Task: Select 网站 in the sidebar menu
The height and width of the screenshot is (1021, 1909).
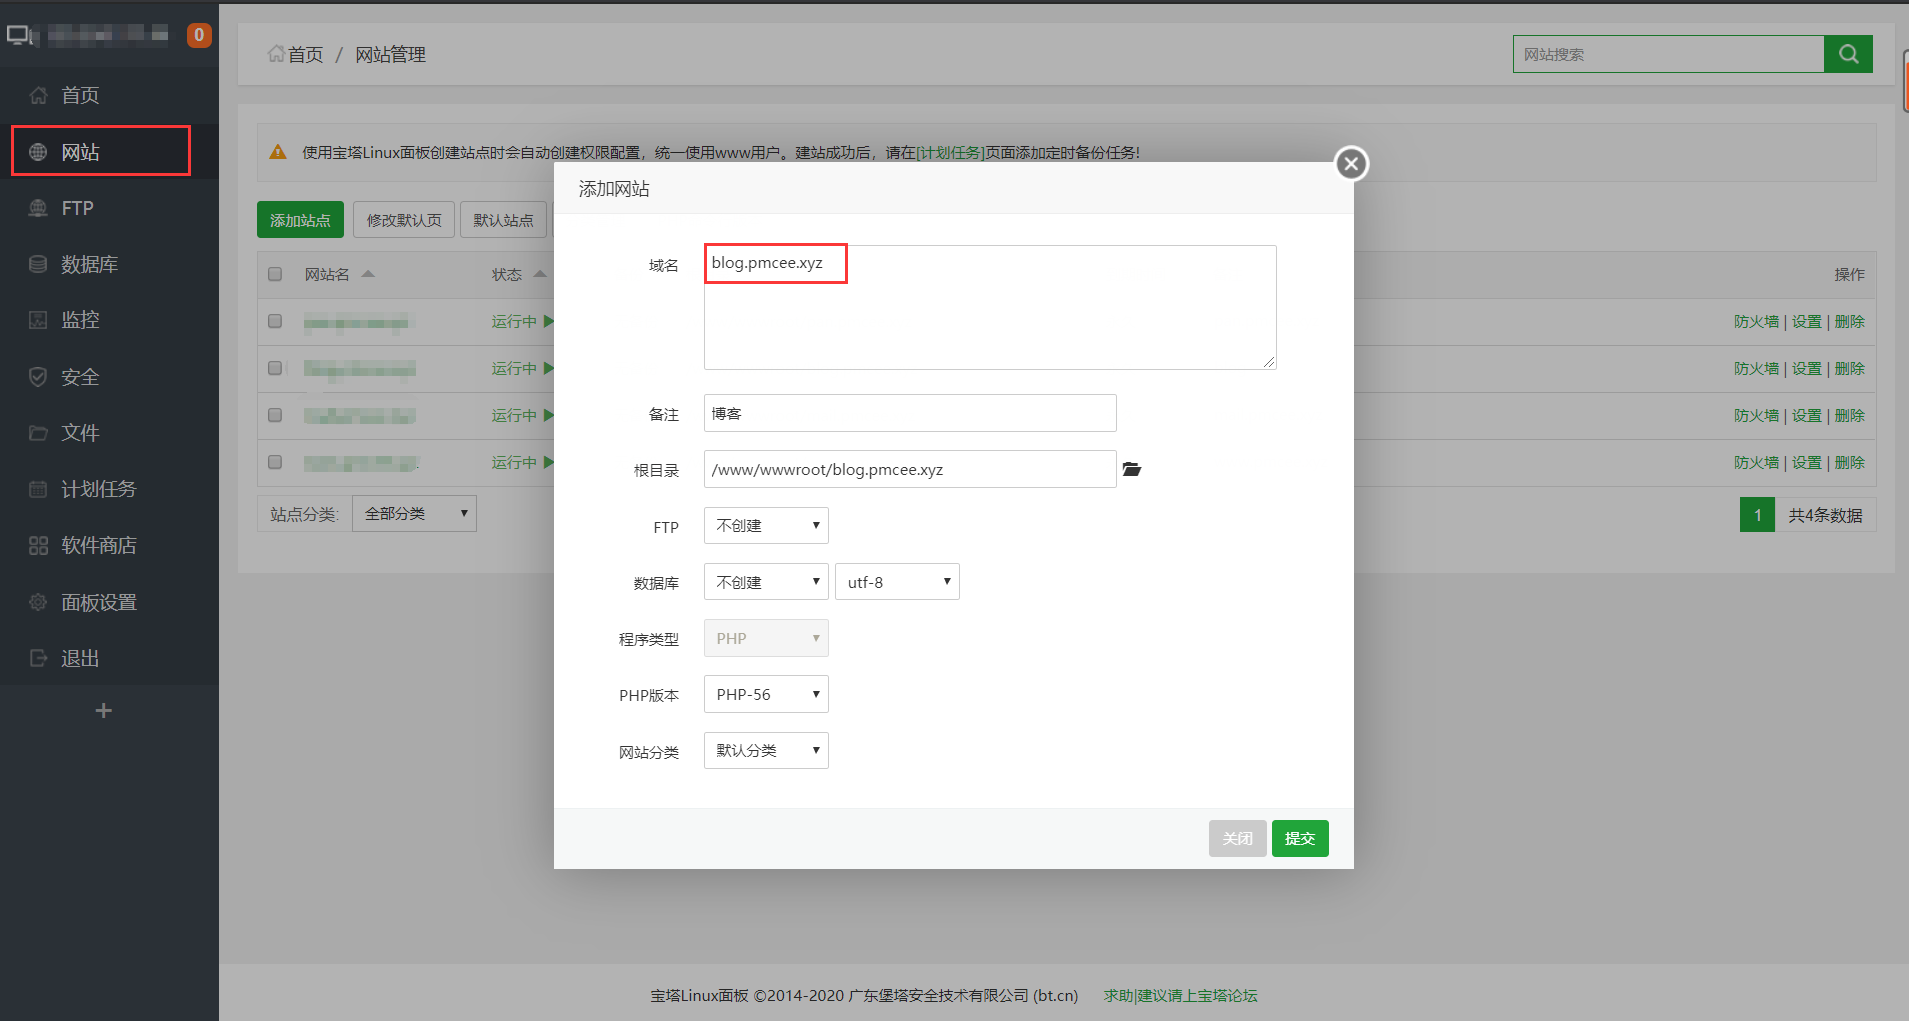Action: click(x=80, y=150)
